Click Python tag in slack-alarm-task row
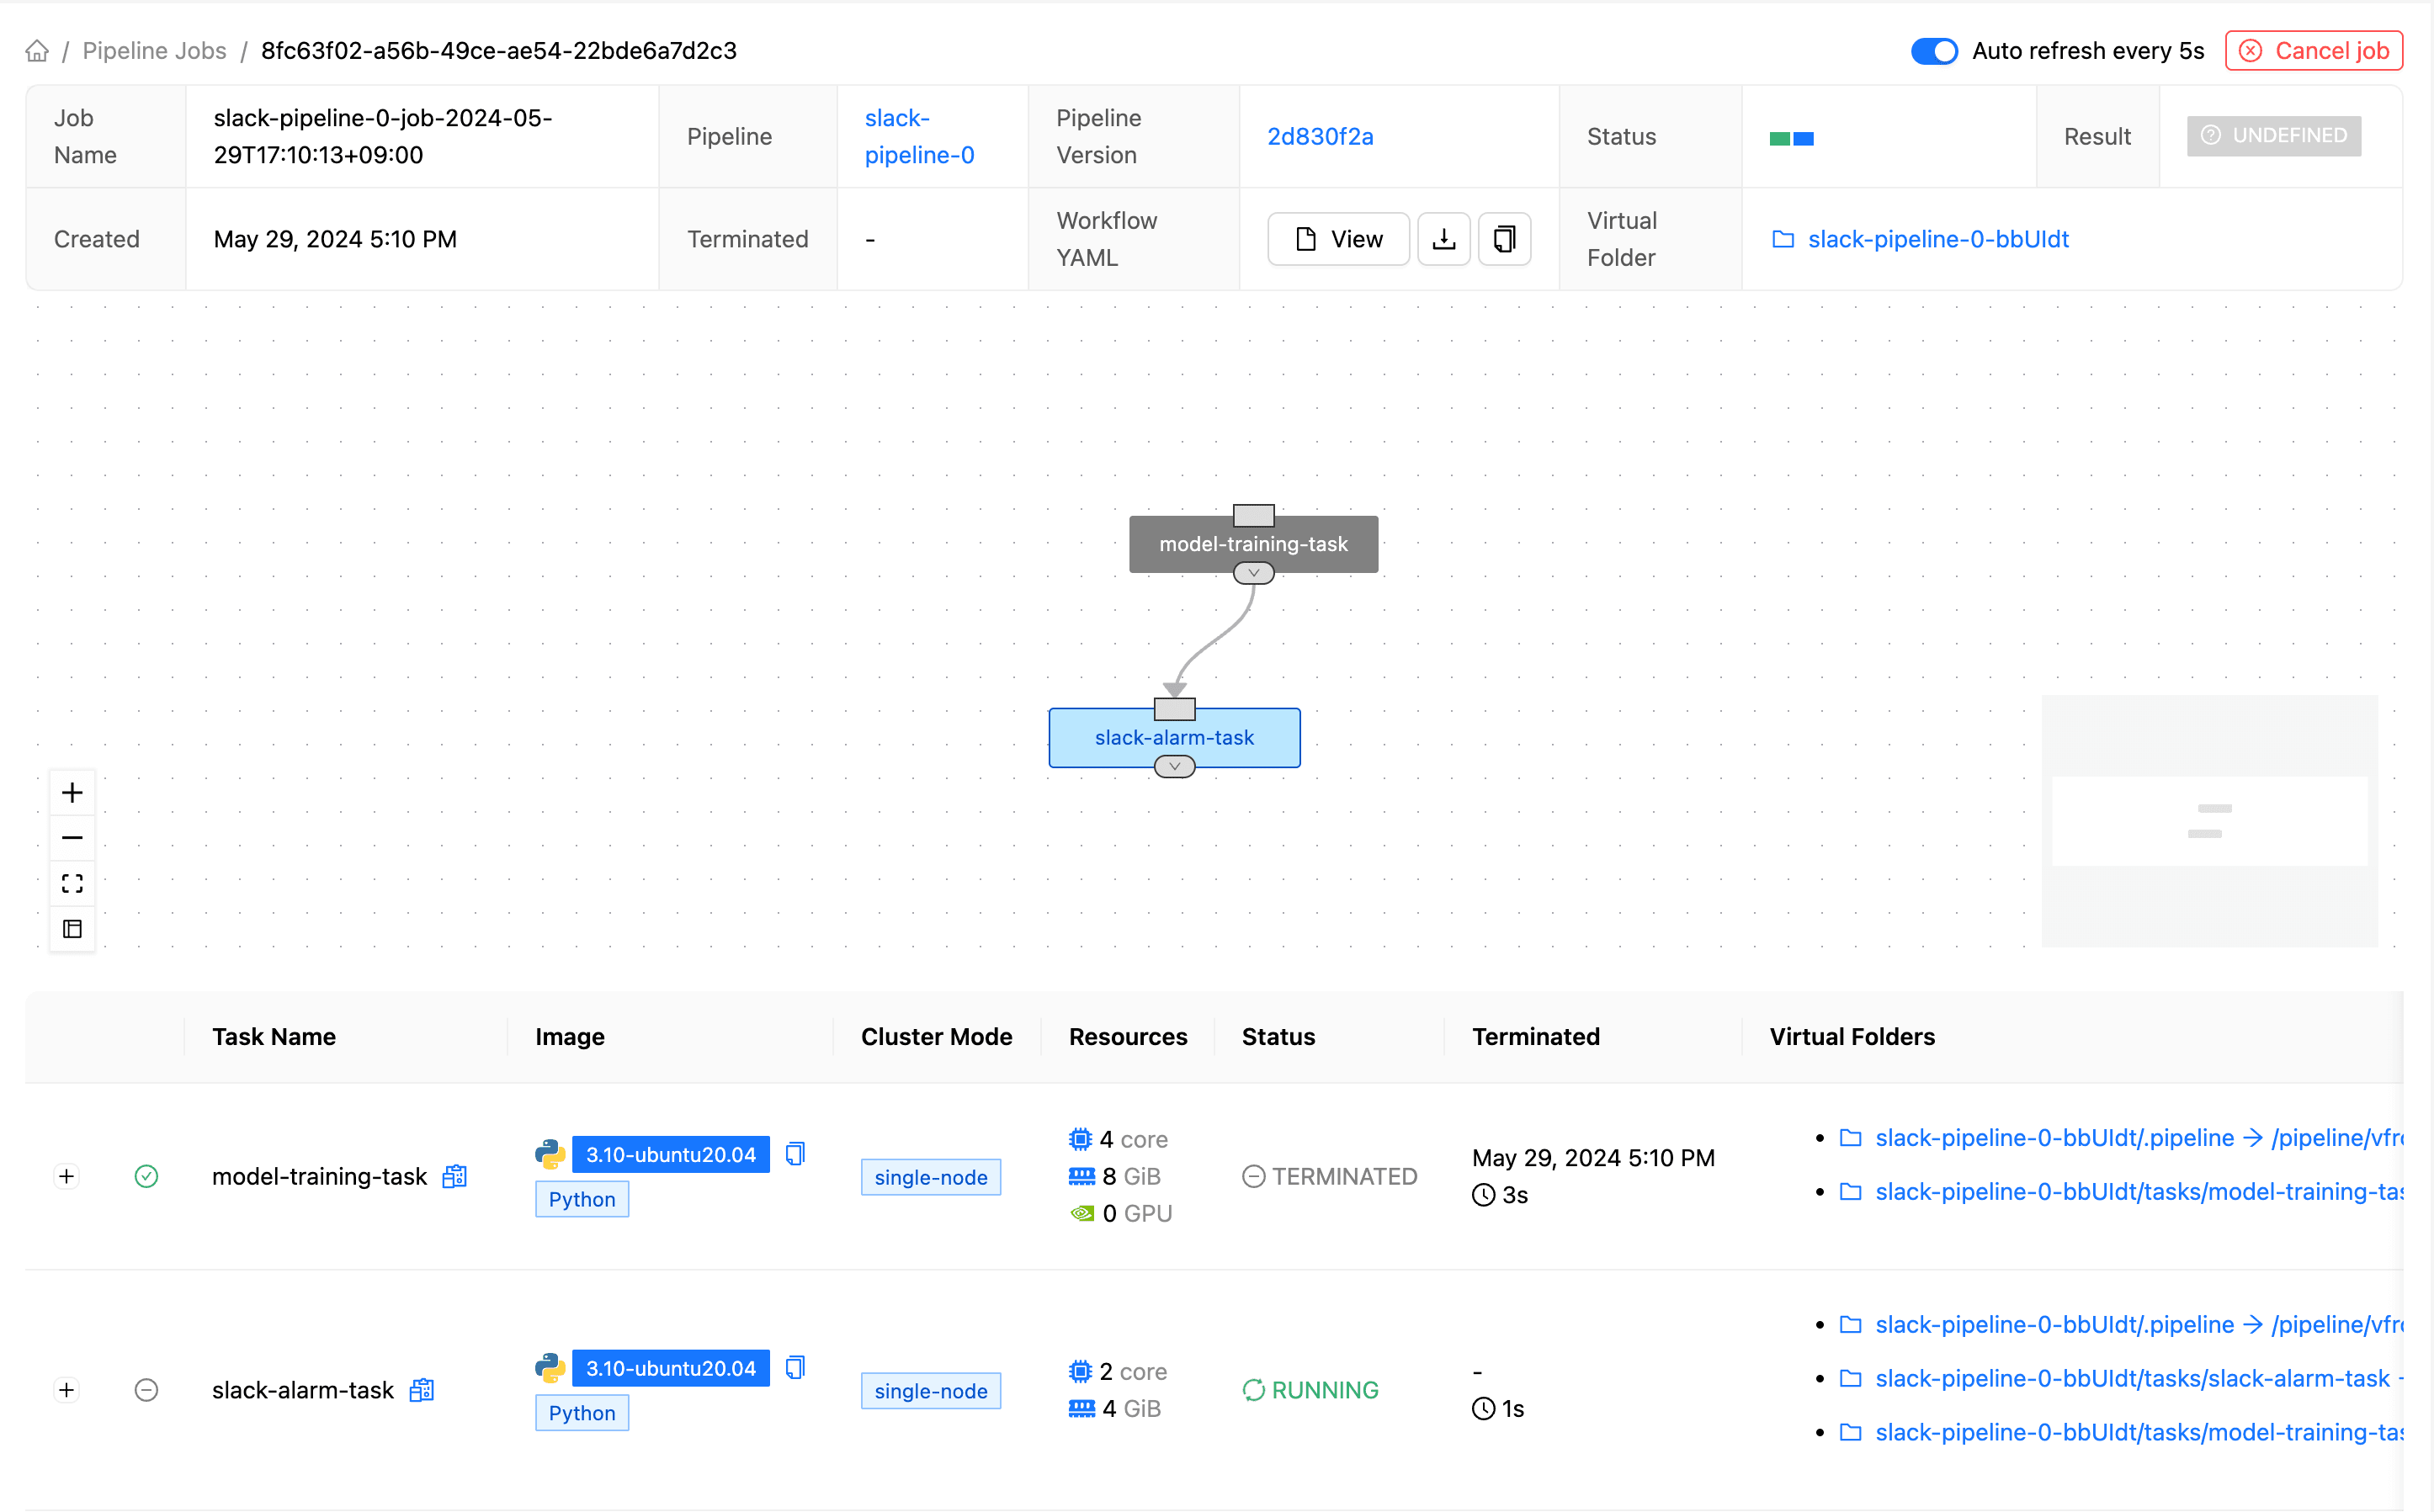This screenshot has height=1512, width=2434. tap(582, 1413)
